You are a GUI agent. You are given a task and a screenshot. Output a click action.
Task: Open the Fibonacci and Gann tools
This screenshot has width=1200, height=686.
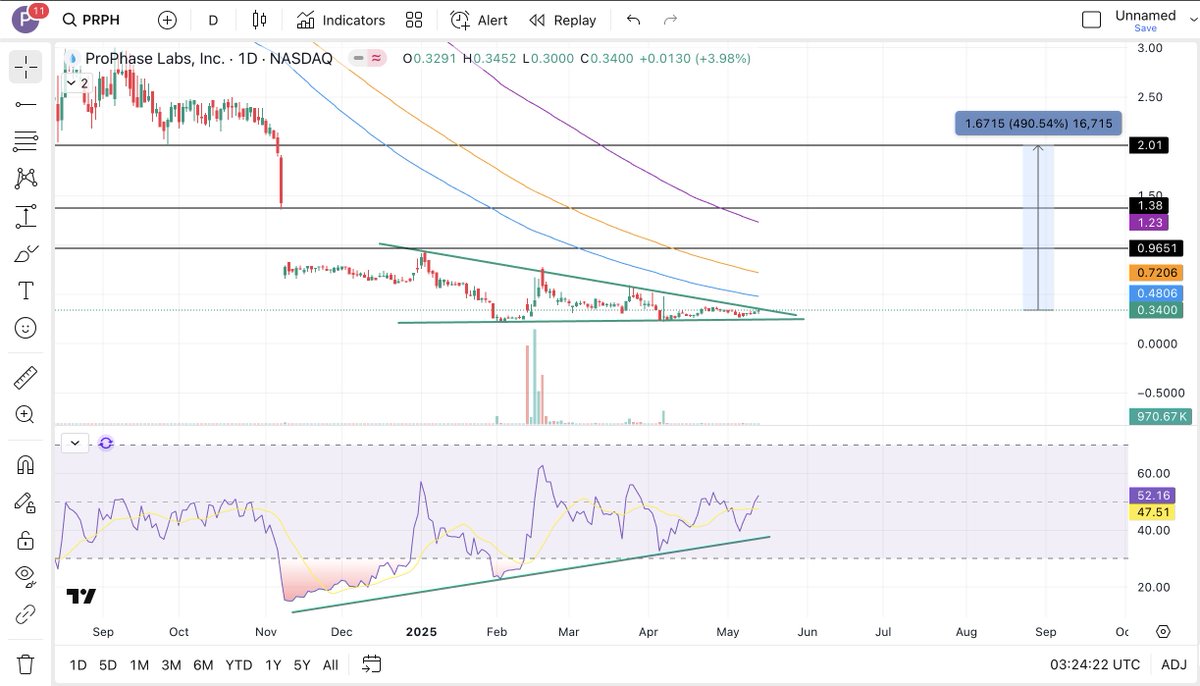click(26, 141)
